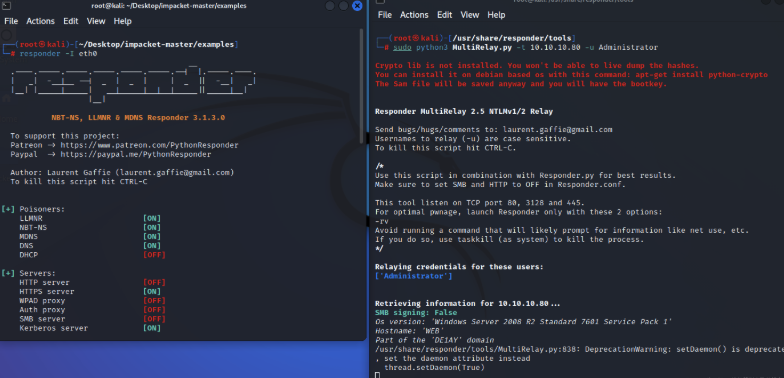
Task: Click 'Avoid running a command' warning line
Action: pos(562,230)
